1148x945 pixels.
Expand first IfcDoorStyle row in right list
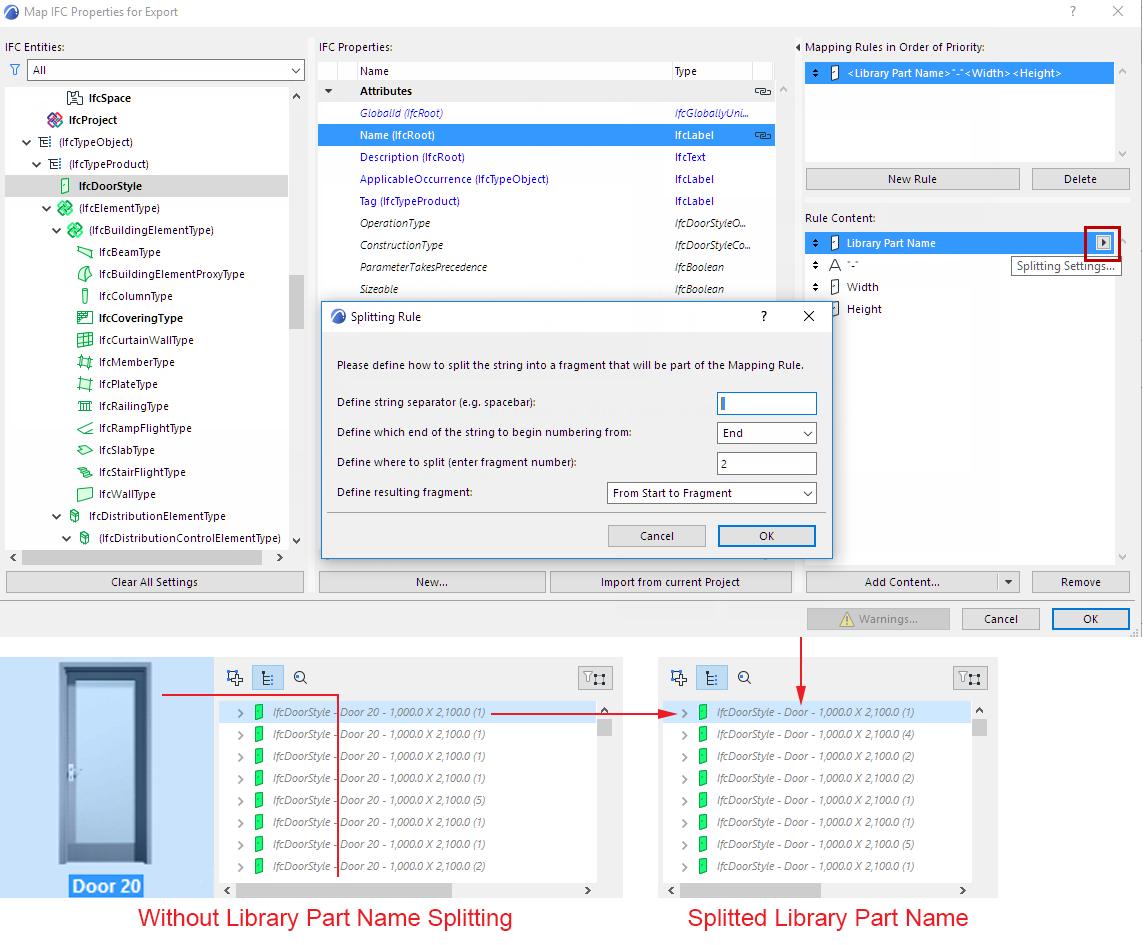(x=685, y=712)
